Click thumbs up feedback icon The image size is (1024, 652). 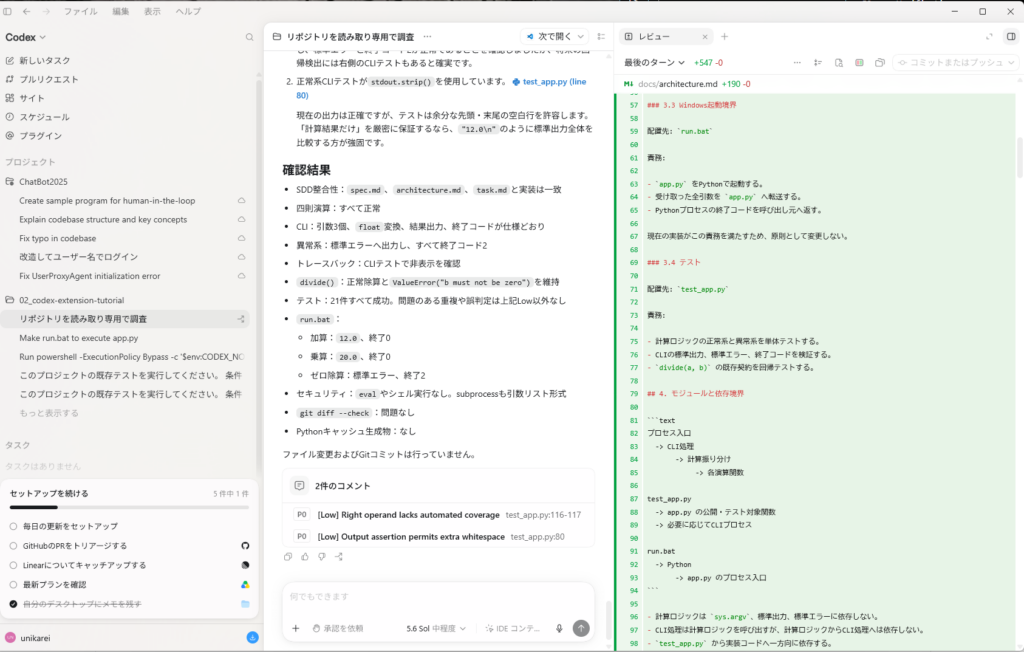click(305, 557)
